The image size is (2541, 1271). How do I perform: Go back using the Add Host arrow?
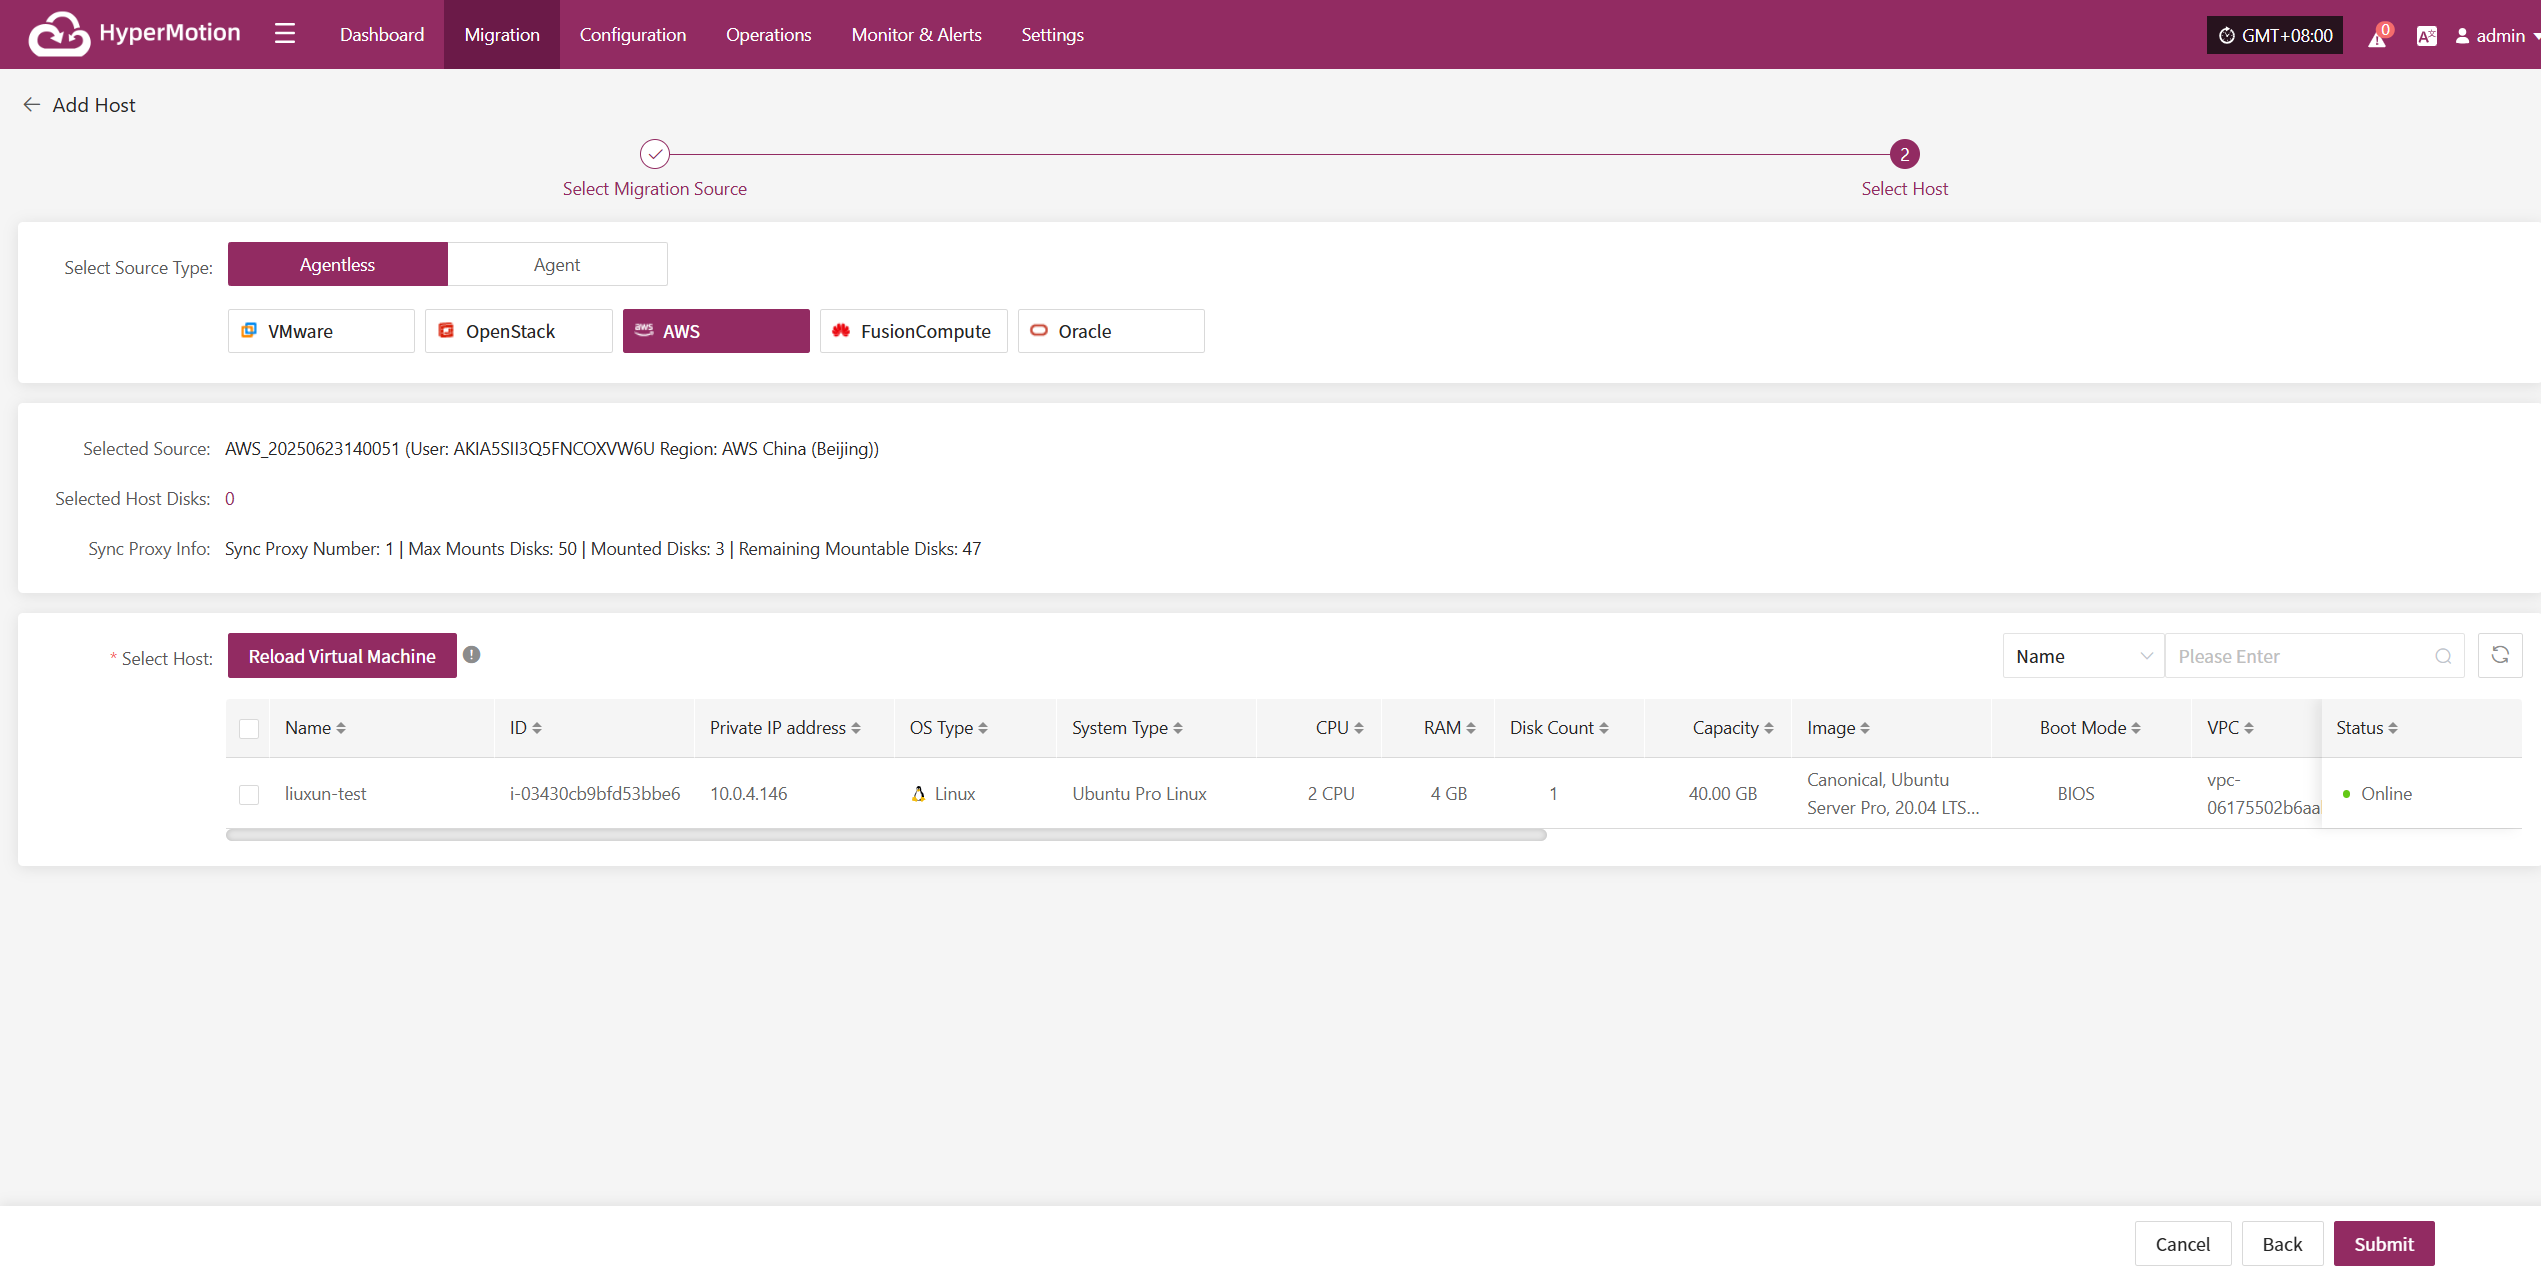tap(32, 104)
